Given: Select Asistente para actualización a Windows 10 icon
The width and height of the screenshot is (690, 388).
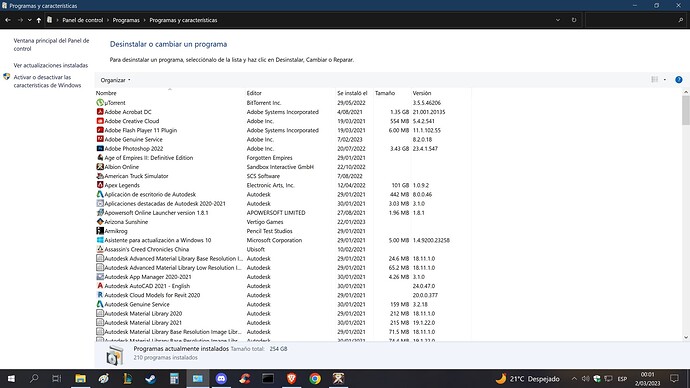Looking at the screenshot, I should 100,240.
